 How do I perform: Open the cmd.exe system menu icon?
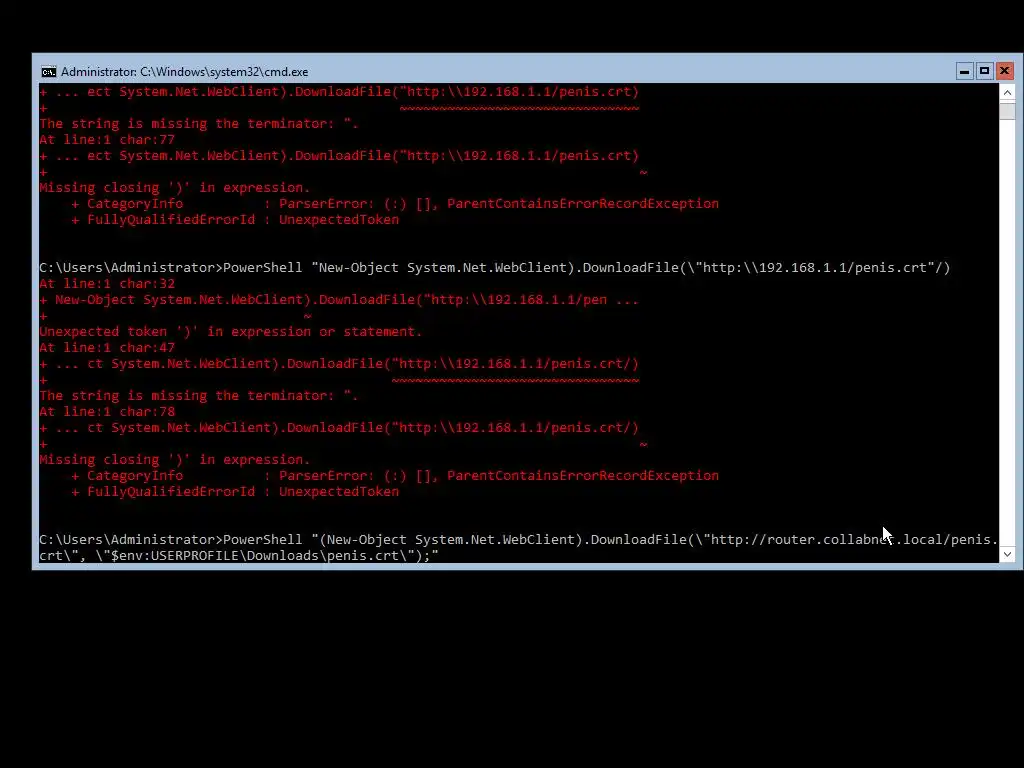49,72
